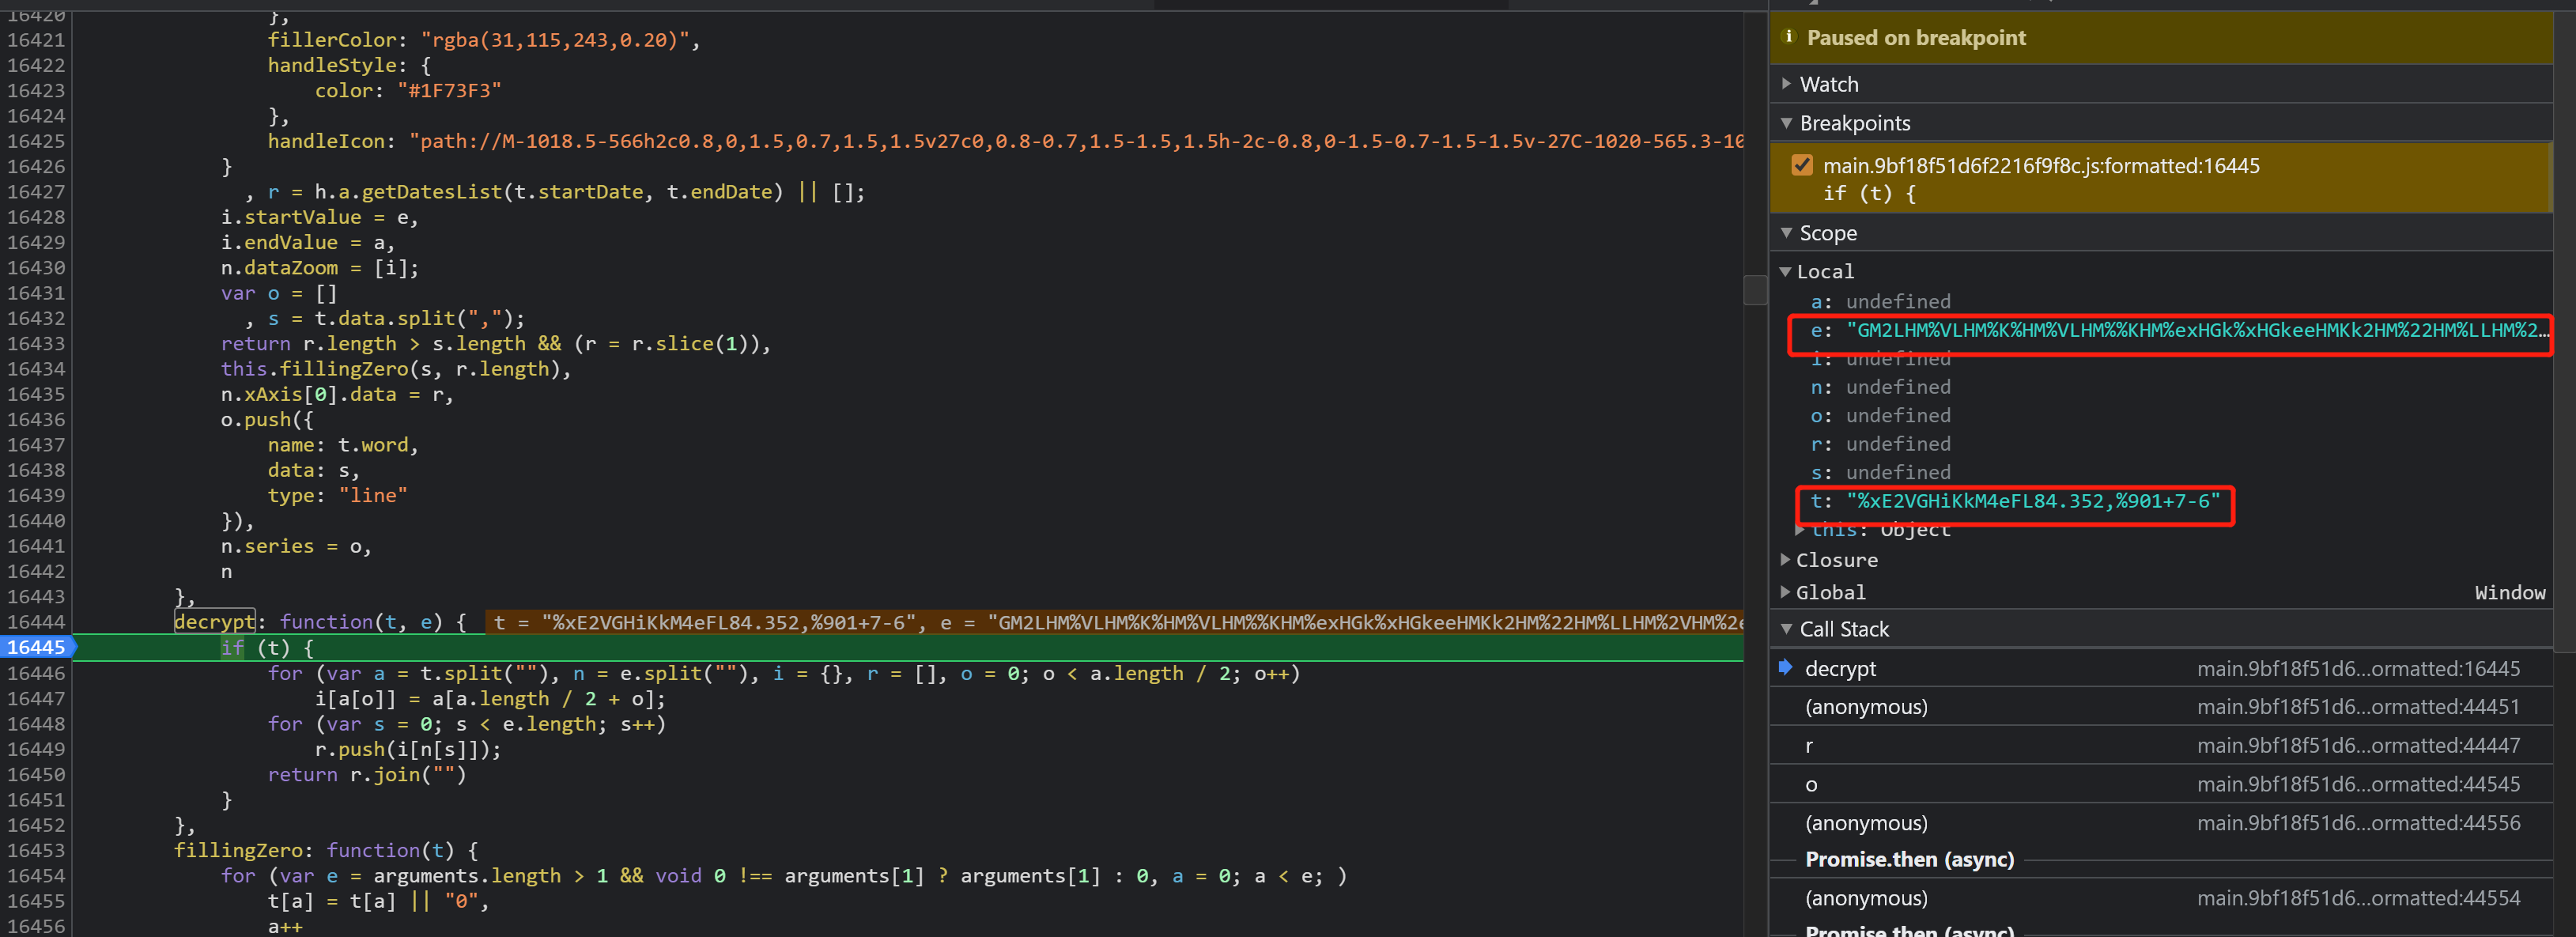Click the Window label in Global row
The image size is (2576, 937).
coord(2509,592)
